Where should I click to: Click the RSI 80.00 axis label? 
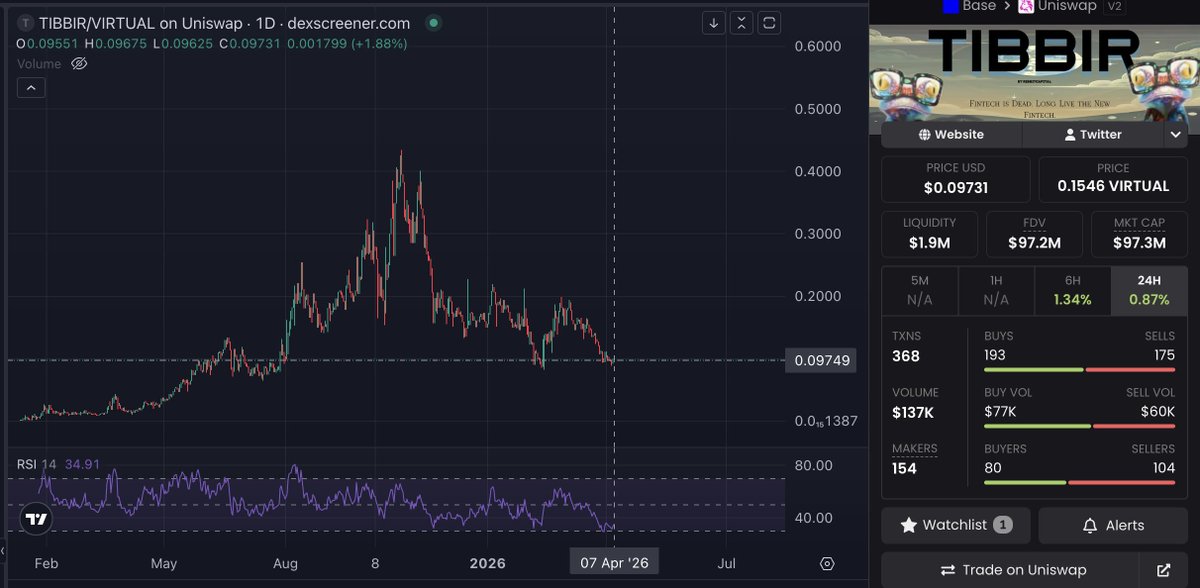pyautogui.click(x=813, y=465)
